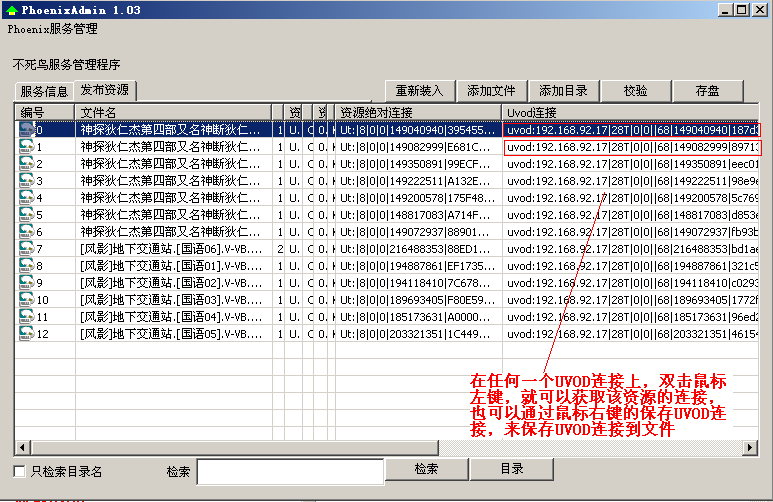Click the 添加目录 button
The height and width of the screenshot is (502, 773).
(x=563, y=91)
